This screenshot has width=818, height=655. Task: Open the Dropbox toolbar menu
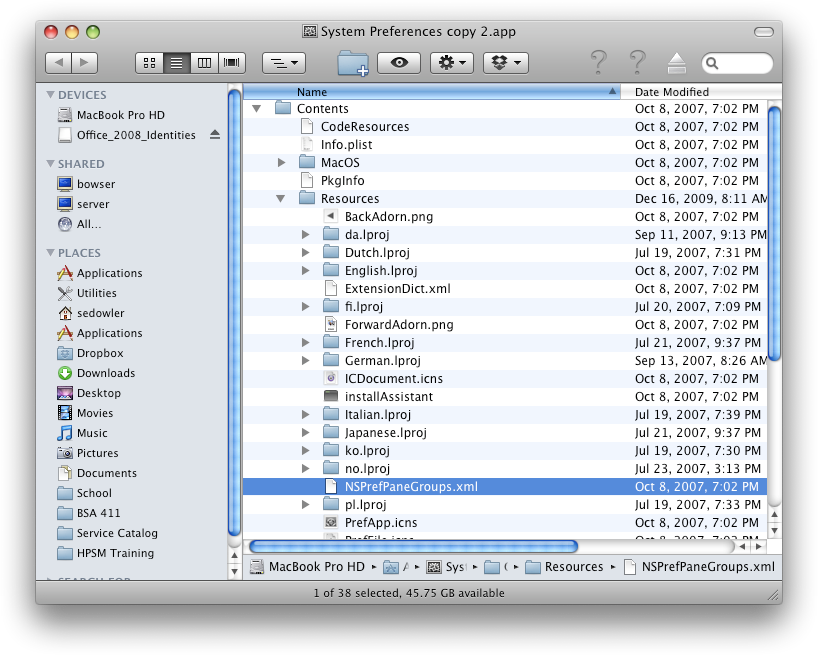pos(506,63)
